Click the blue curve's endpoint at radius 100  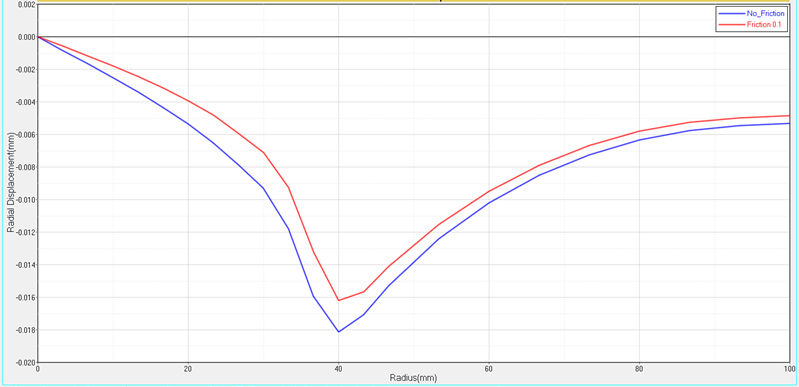[789, 123]
